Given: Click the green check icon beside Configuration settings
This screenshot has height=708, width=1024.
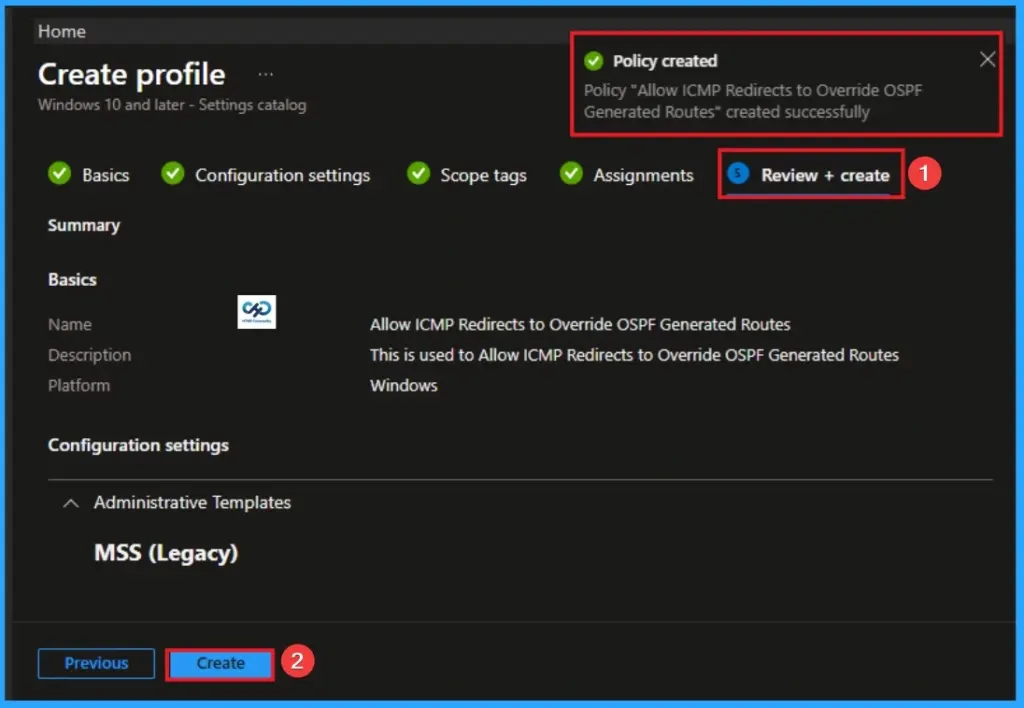Looking at the screenshot, I should 173,174.
